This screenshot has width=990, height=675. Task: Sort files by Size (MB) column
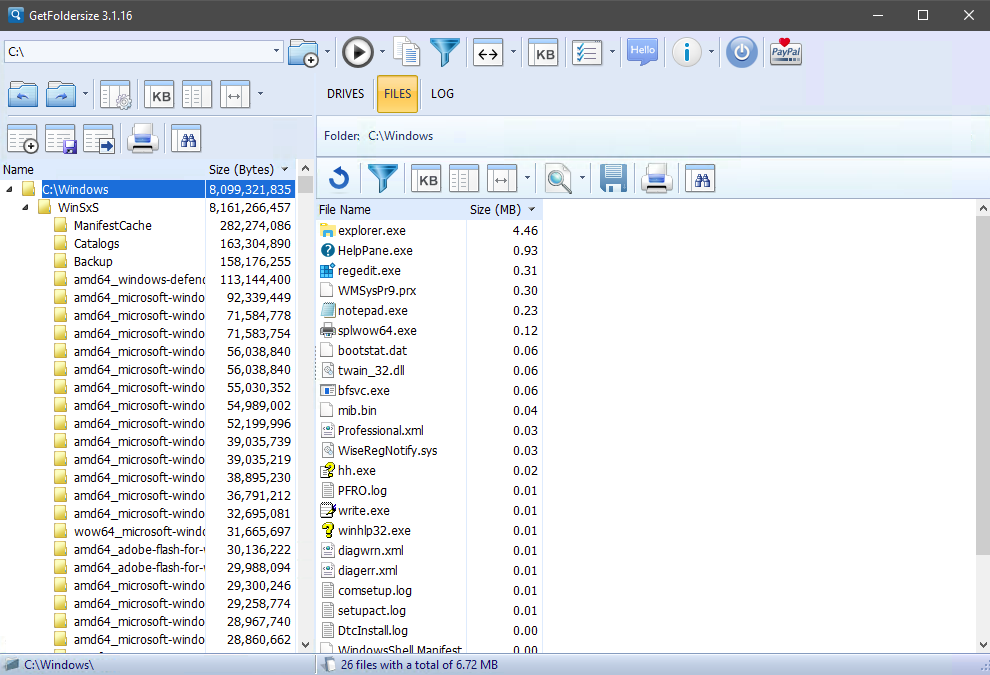tap(504, 210)
